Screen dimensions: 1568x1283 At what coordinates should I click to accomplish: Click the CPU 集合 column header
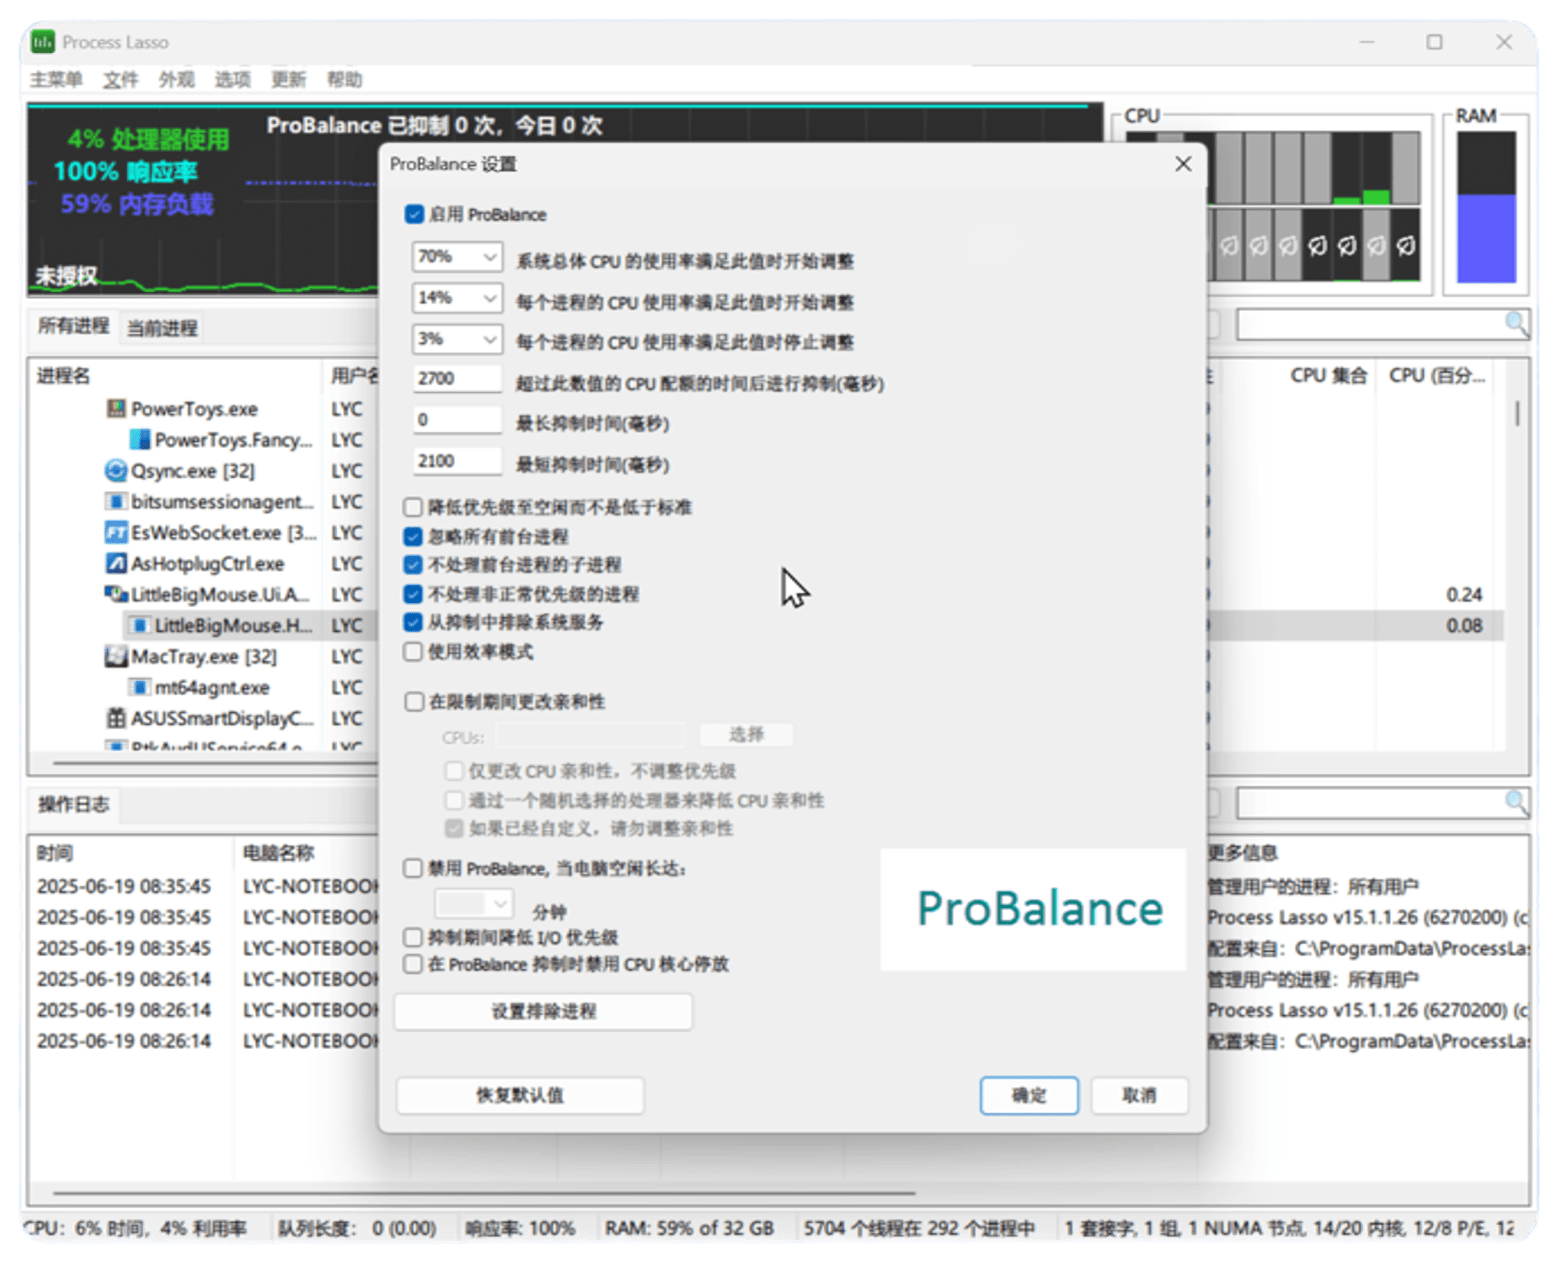tap(1328, 376)
